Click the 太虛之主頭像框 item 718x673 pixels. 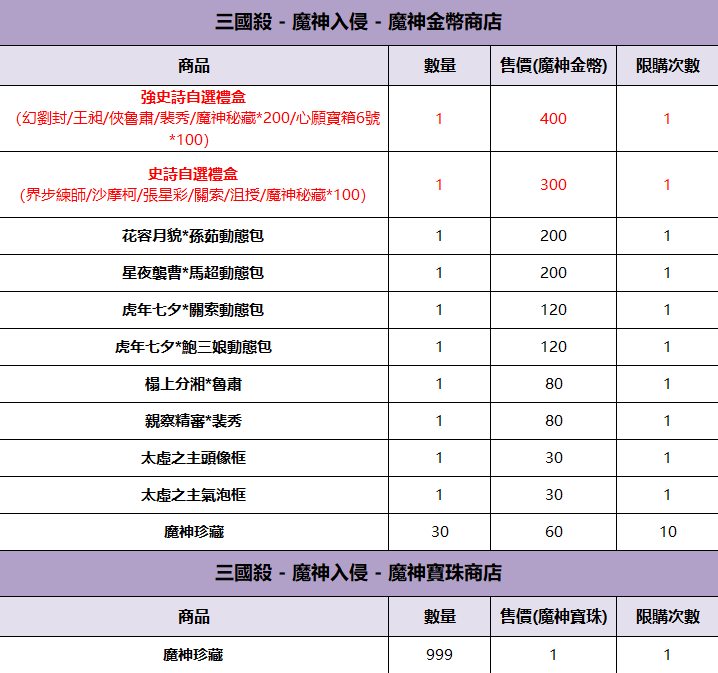194,458
